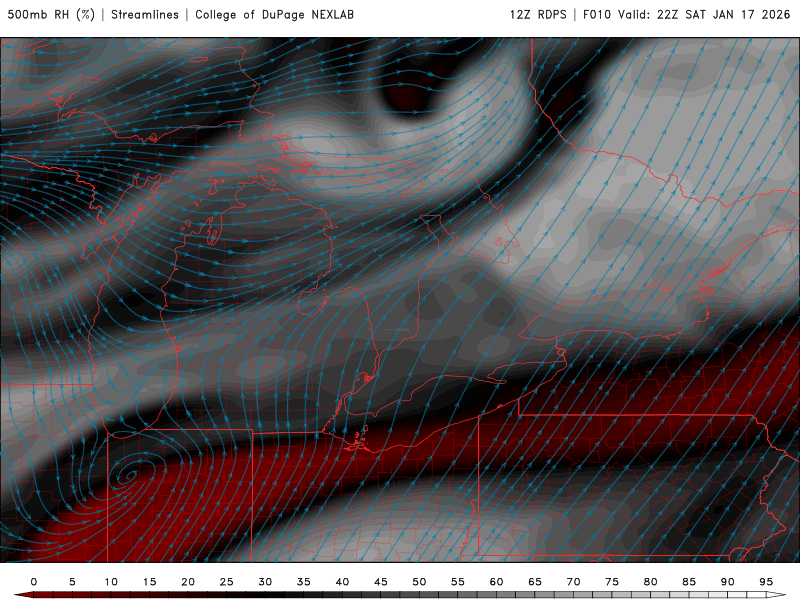Viewport: 800px width, 600px height.
Task: Click the '40' value on the color scale
Action: 342,582
